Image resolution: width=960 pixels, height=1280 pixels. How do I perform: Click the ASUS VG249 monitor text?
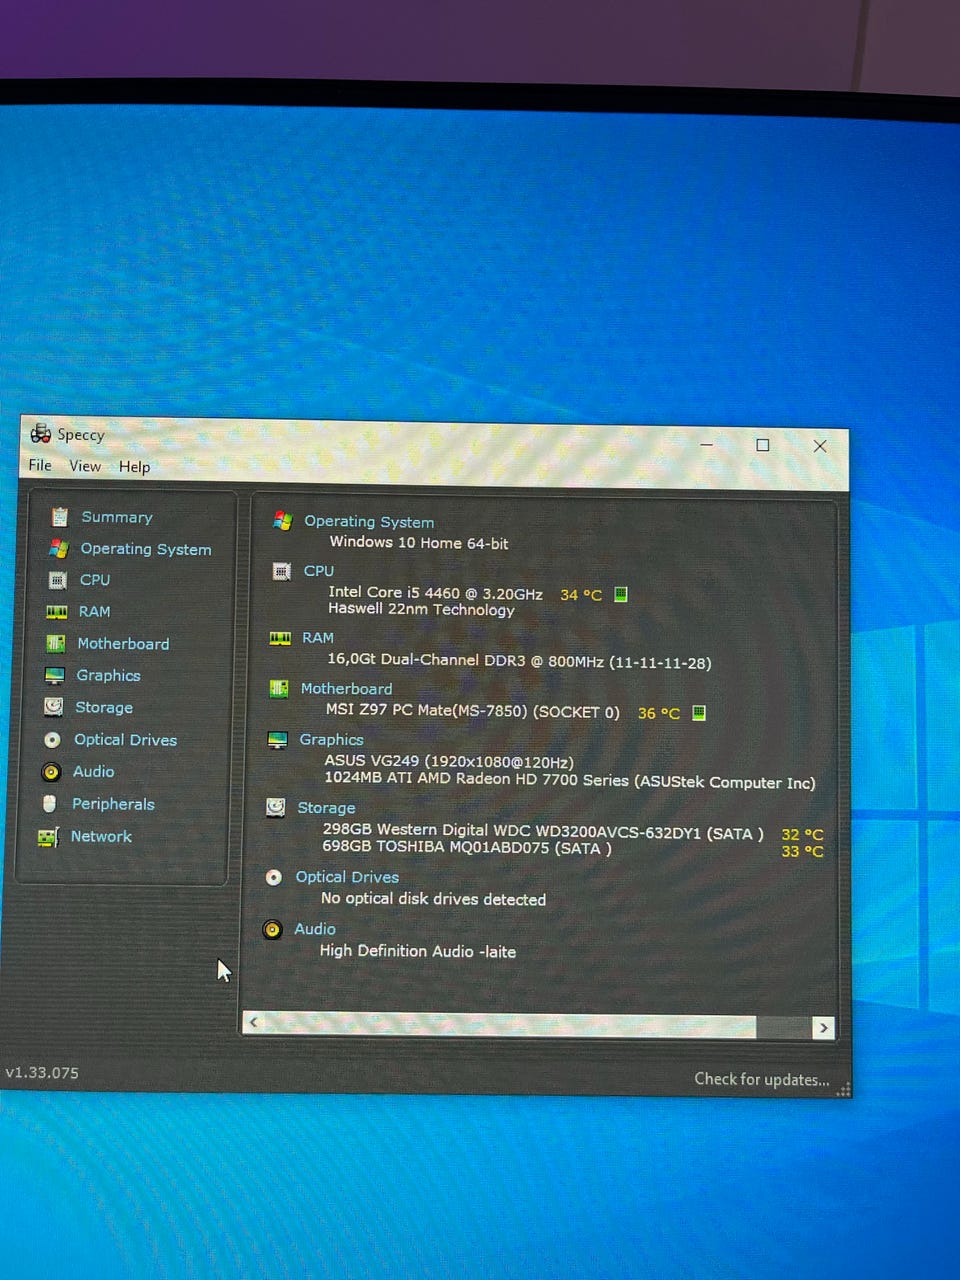click(449, 761)
